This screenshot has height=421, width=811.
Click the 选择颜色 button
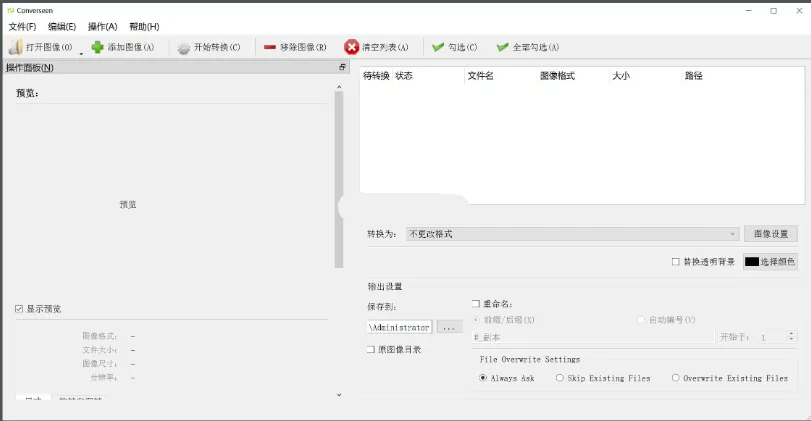point(770,262)
